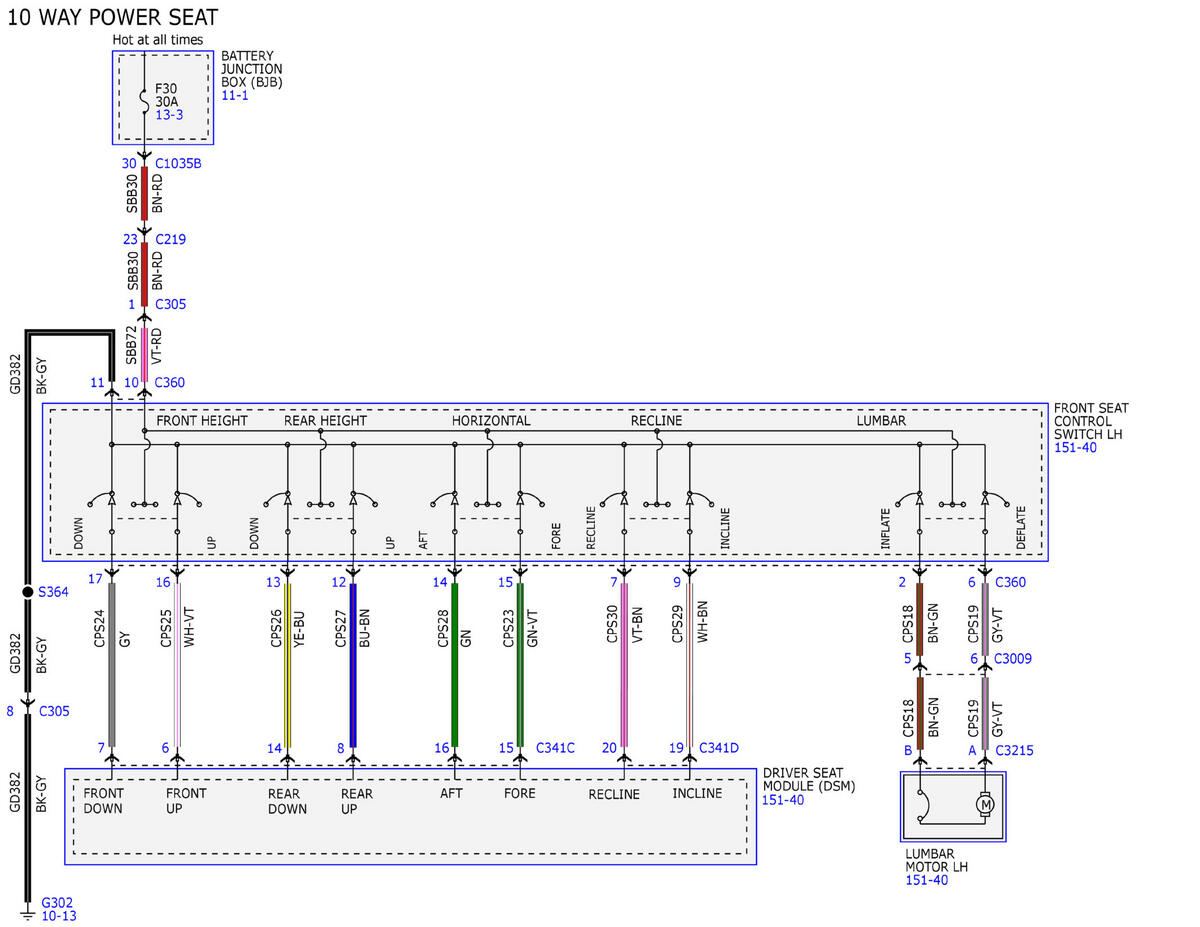Open 151-40 link under Lumbar Motor LH
The width and height of the screenshot is (1200, 927).
coord(926,880)
